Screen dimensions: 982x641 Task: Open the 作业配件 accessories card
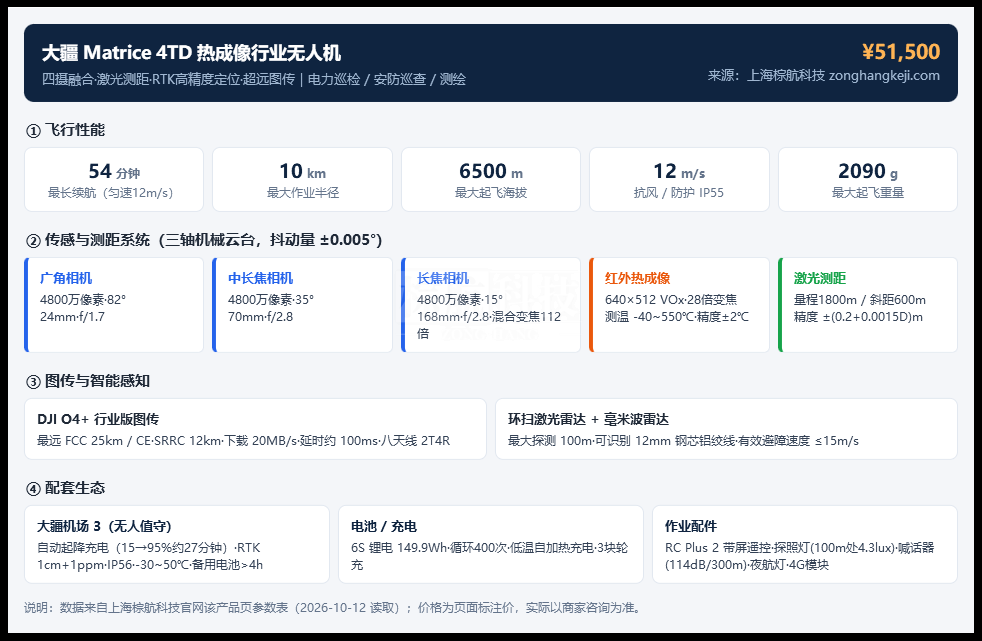[x=805, y=545]
